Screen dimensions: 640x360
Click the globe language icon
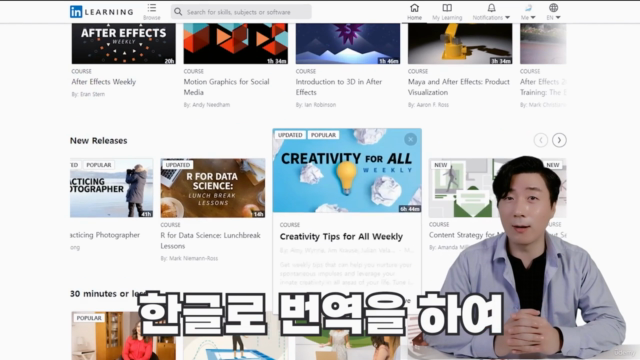tap(553, 8)
